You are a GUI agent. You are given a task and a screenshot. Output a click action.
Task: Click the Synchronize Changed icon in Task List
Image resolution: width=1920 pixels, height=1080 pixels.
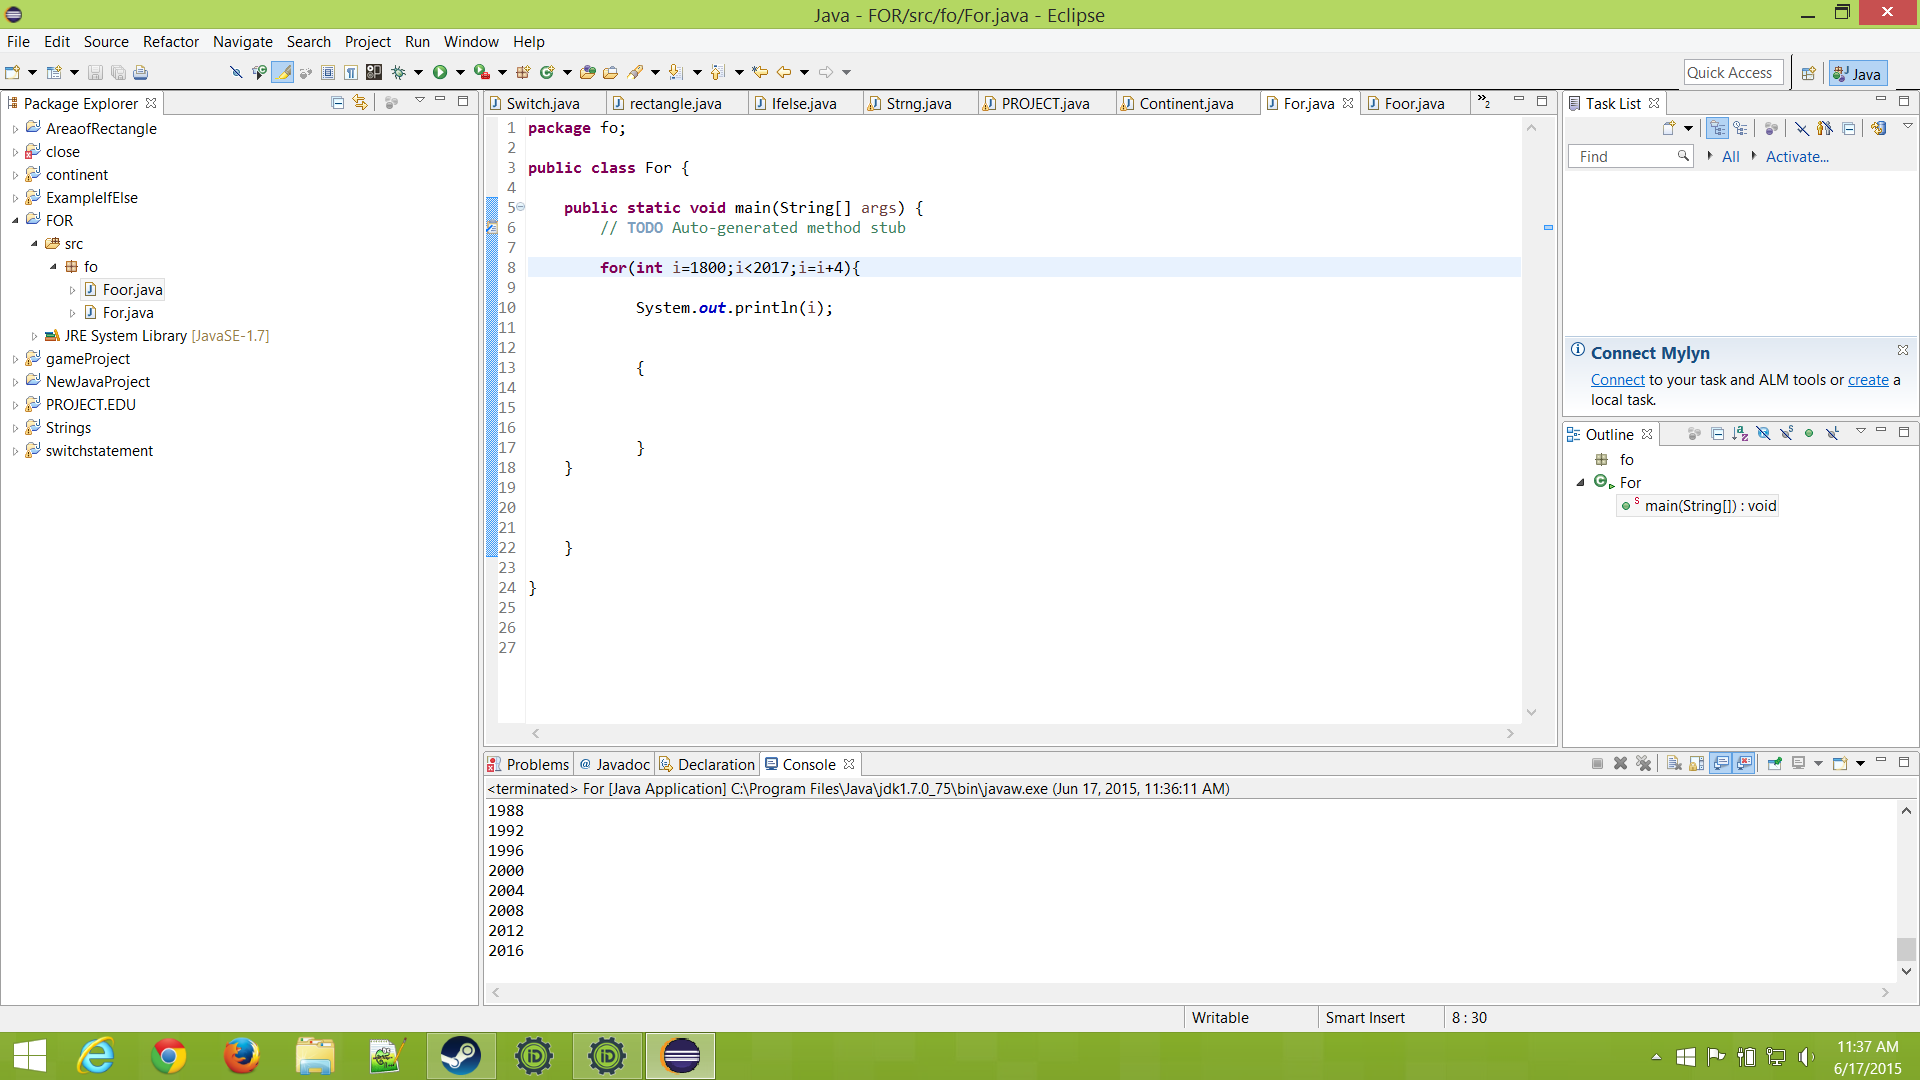1879,128
